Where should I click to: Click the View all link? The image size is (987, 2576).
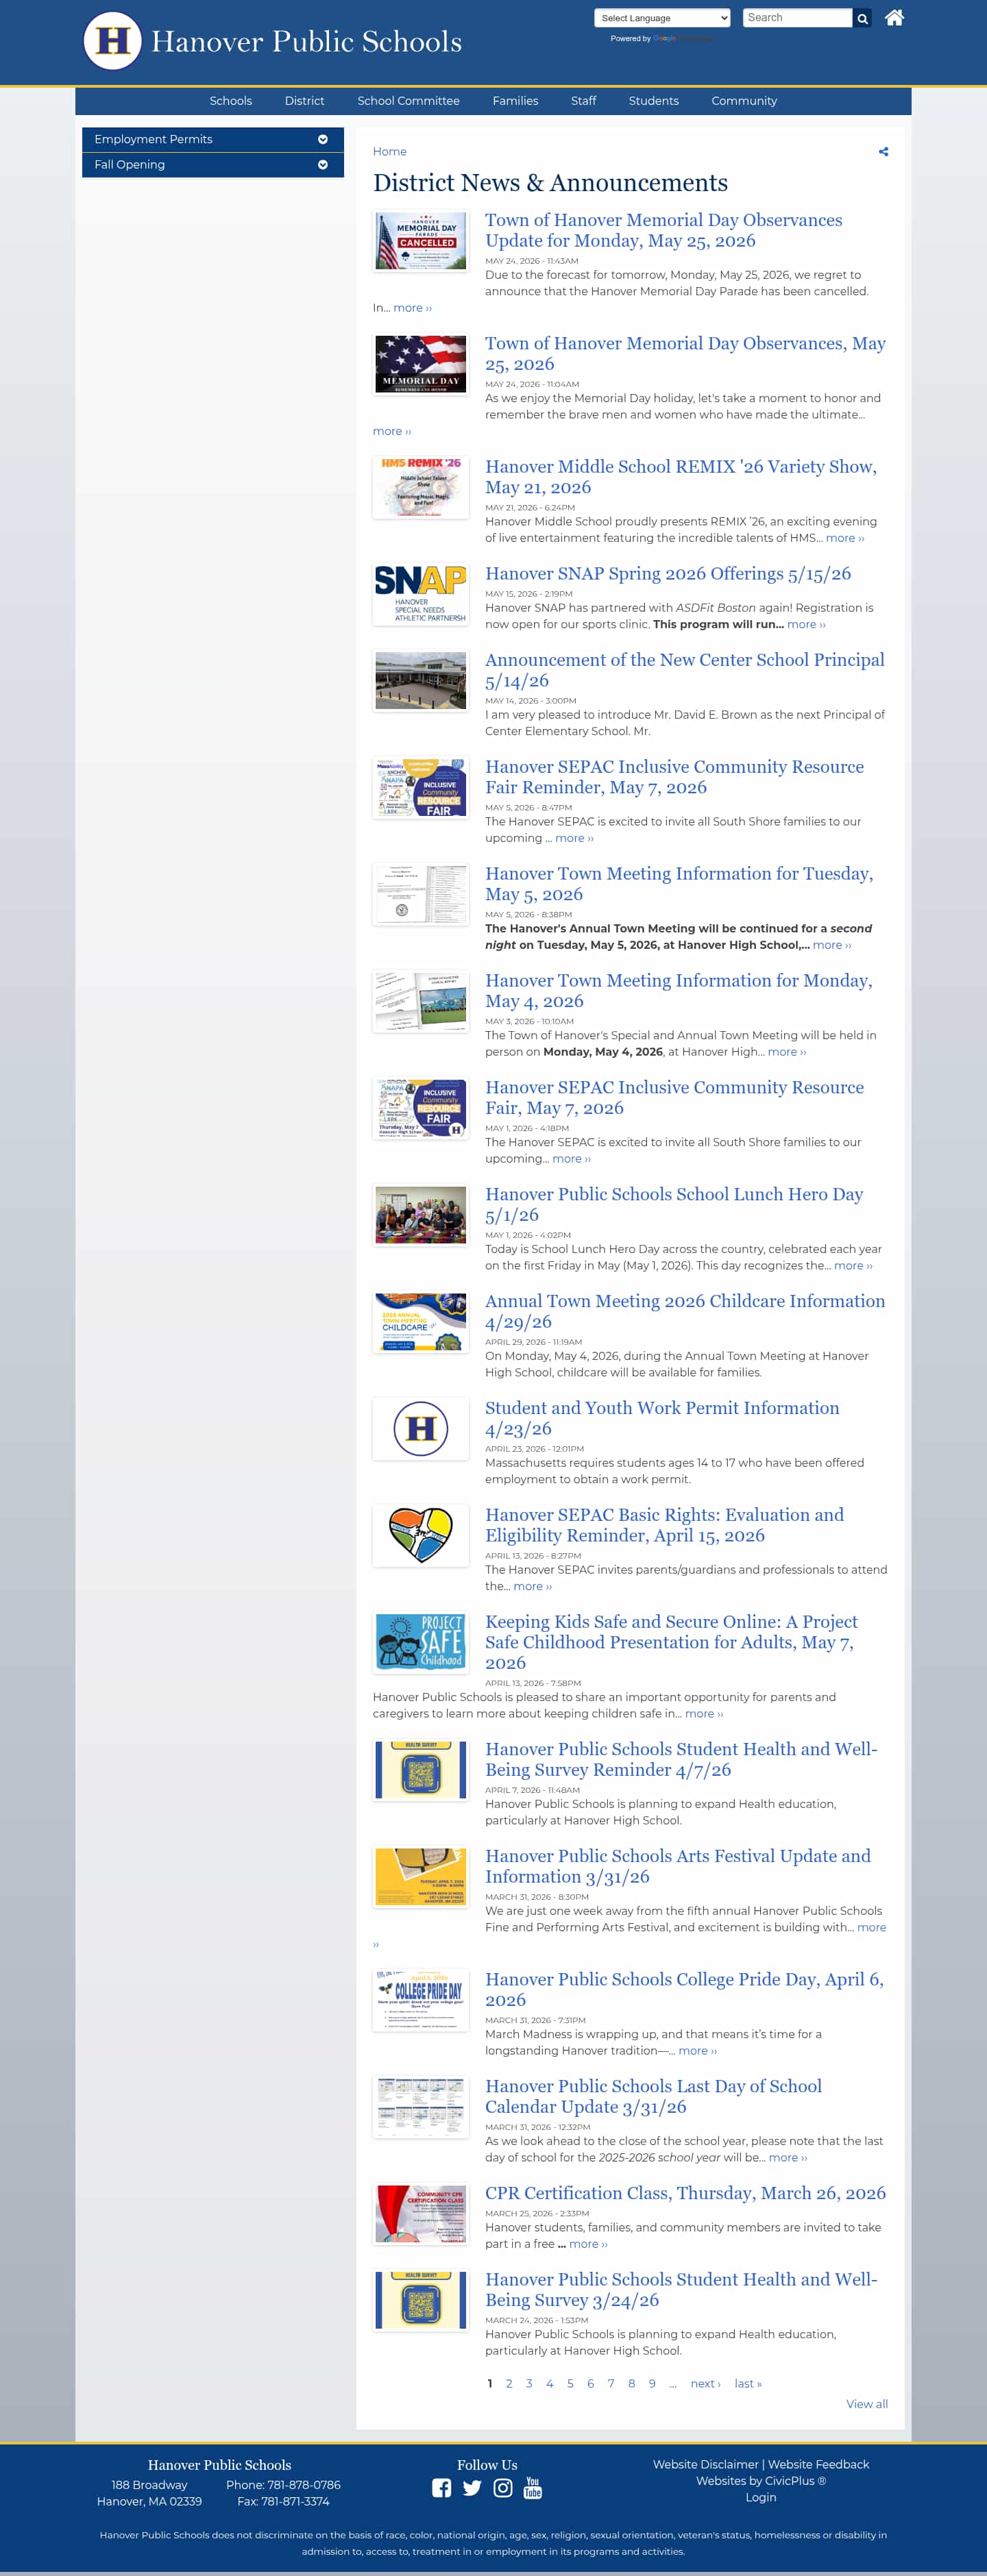point(867,2404)
